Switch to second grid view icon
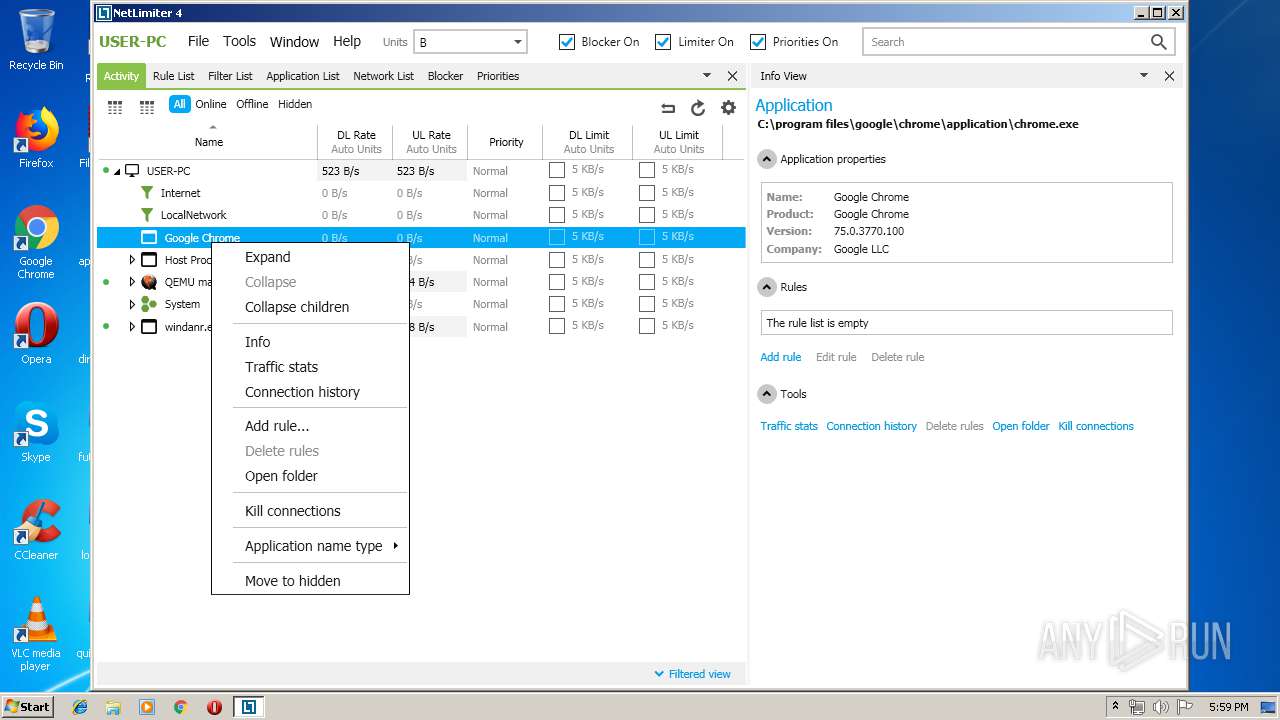 click(147, 107)
